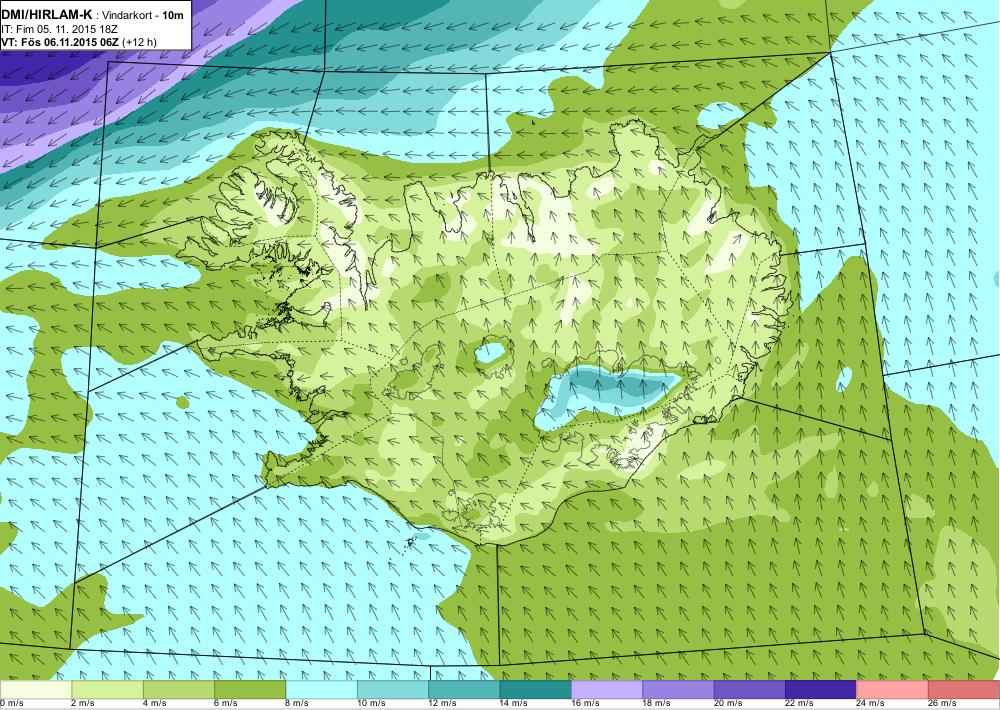Click the teal 12–14 m/s legend swatch
1000x710 pixels.
tap(464, 689)
